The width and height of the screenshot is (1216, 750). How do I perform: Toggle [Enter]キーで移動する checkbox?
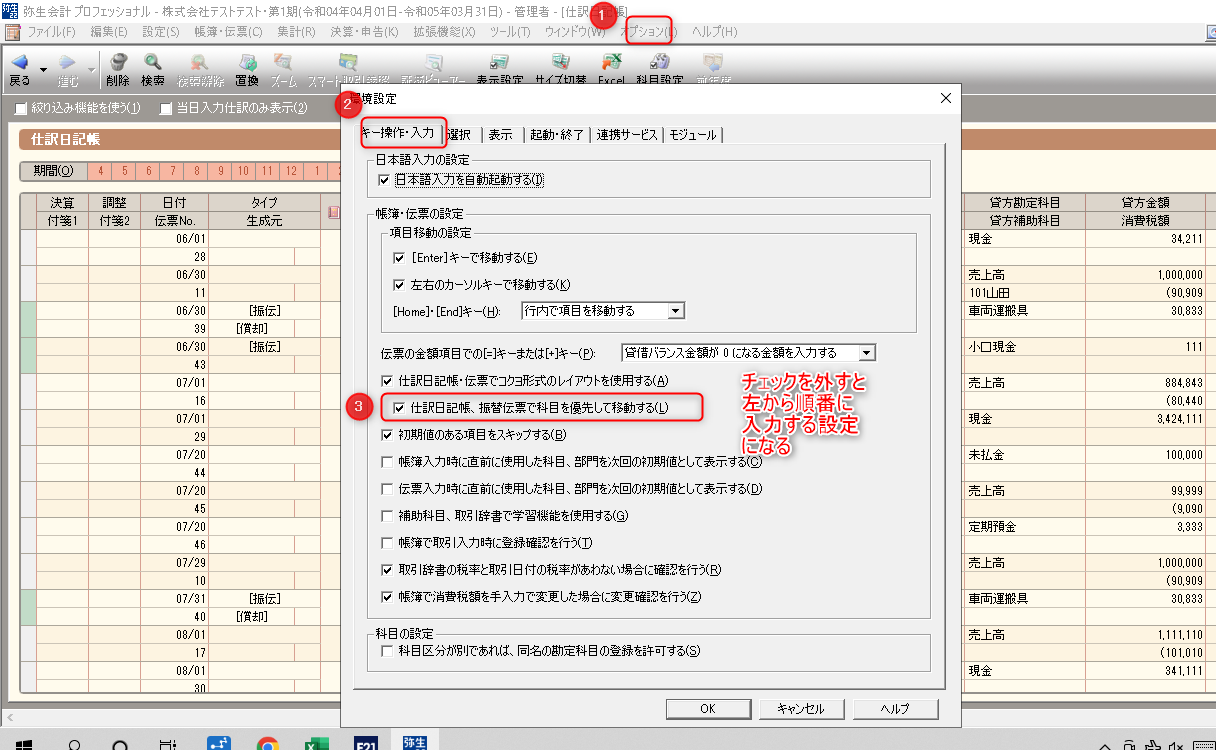pyautogui.click(x=400, y=258)
